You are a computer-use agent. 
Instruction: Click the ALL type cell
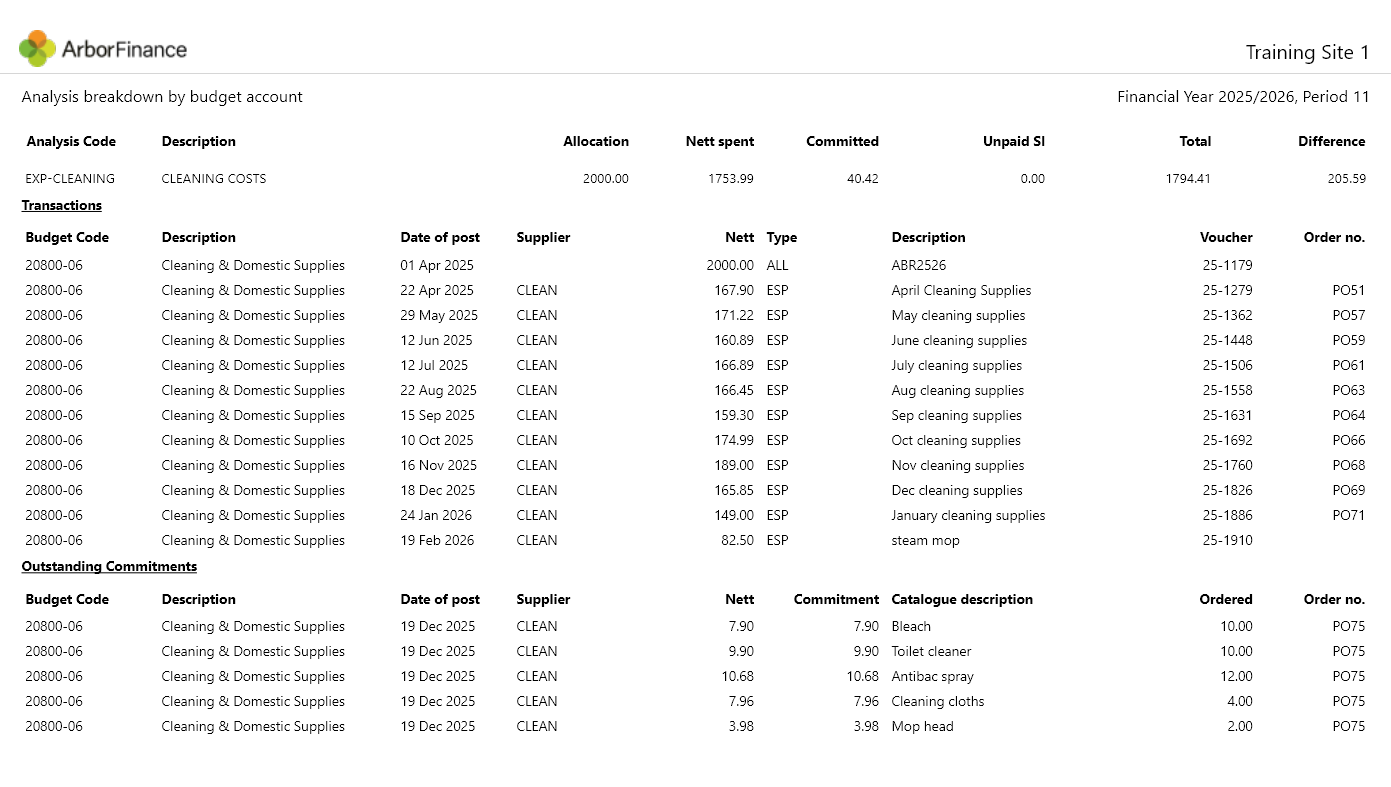[x=777, y=265]
